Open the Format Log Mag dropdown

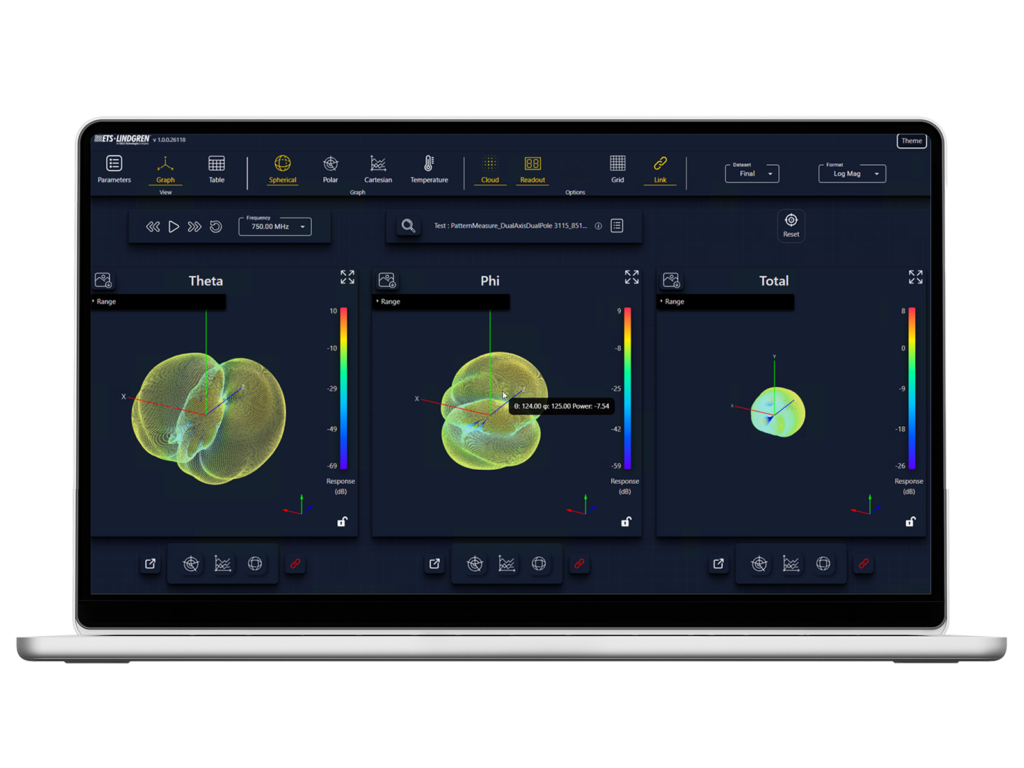[x=852, y=173]
